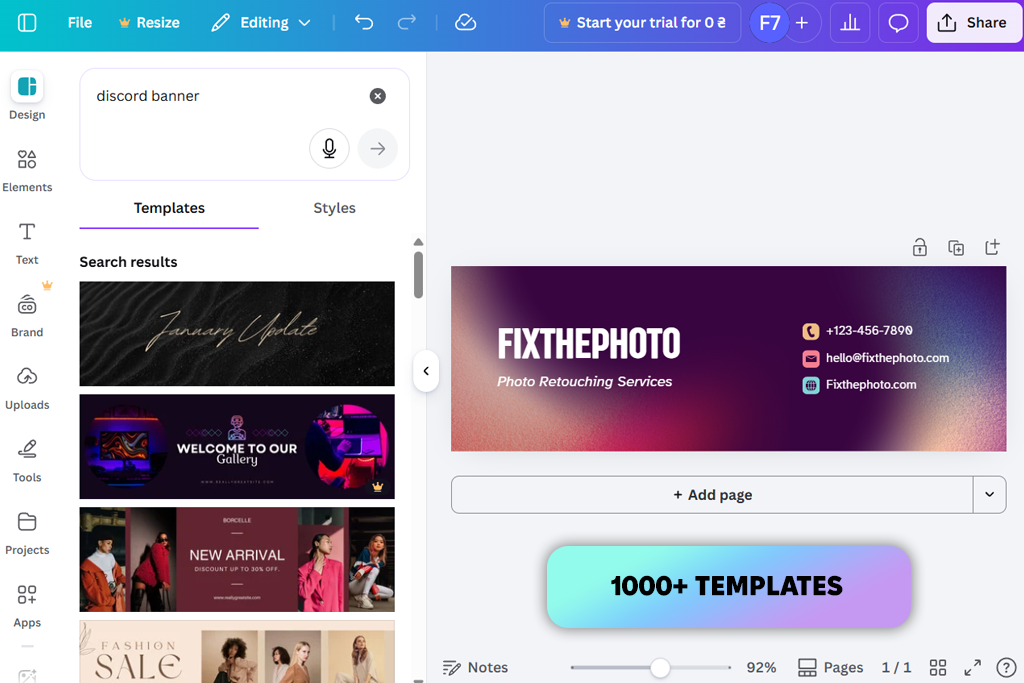The image size is (1024, 683).
Task: Undo the last action
Action: point(364,23)
